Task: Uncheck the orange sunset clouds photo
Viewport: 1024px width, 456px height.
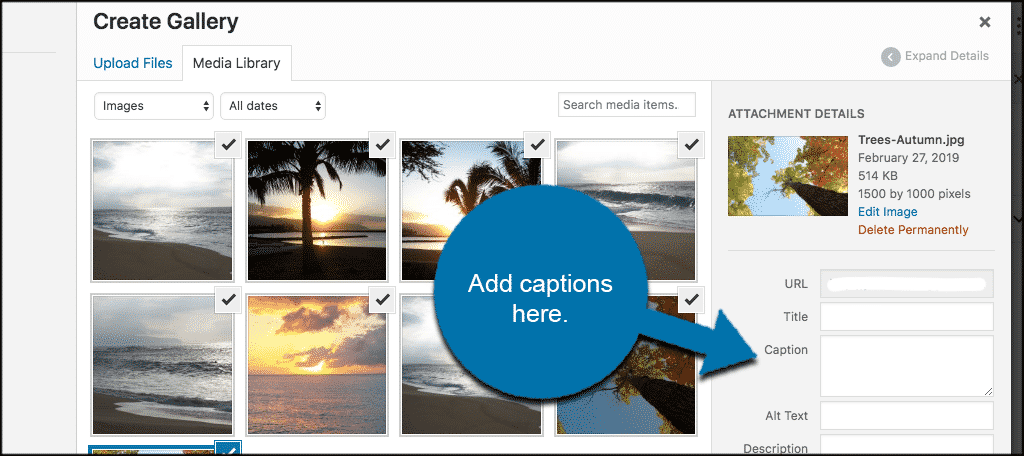Action: click(383, 299)
